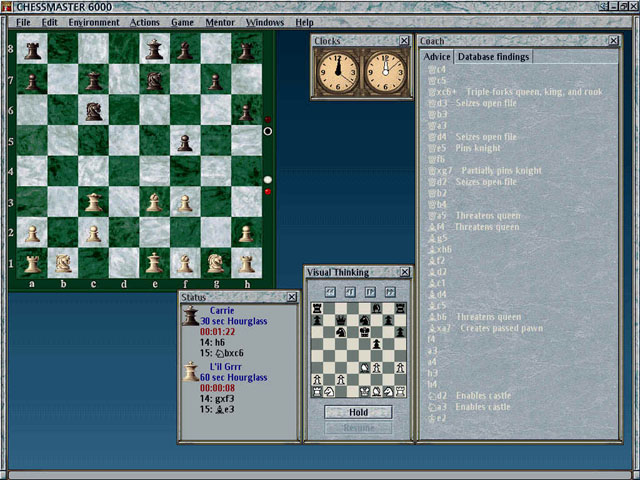Viewport: 640px width, 480px height.
Task: Close the Visual Thinking window
Action: coord(404,272)
